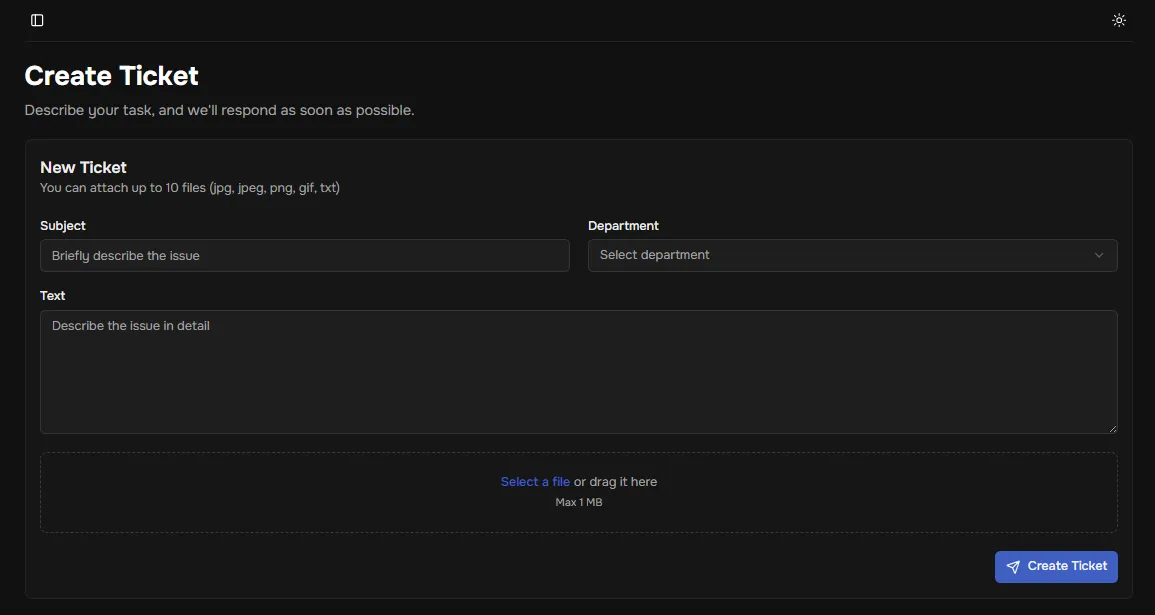The width and height of the screenshot is (1155, 615).
Task: Click the "Describe your task" subtitle text
Action: [219, 110]
